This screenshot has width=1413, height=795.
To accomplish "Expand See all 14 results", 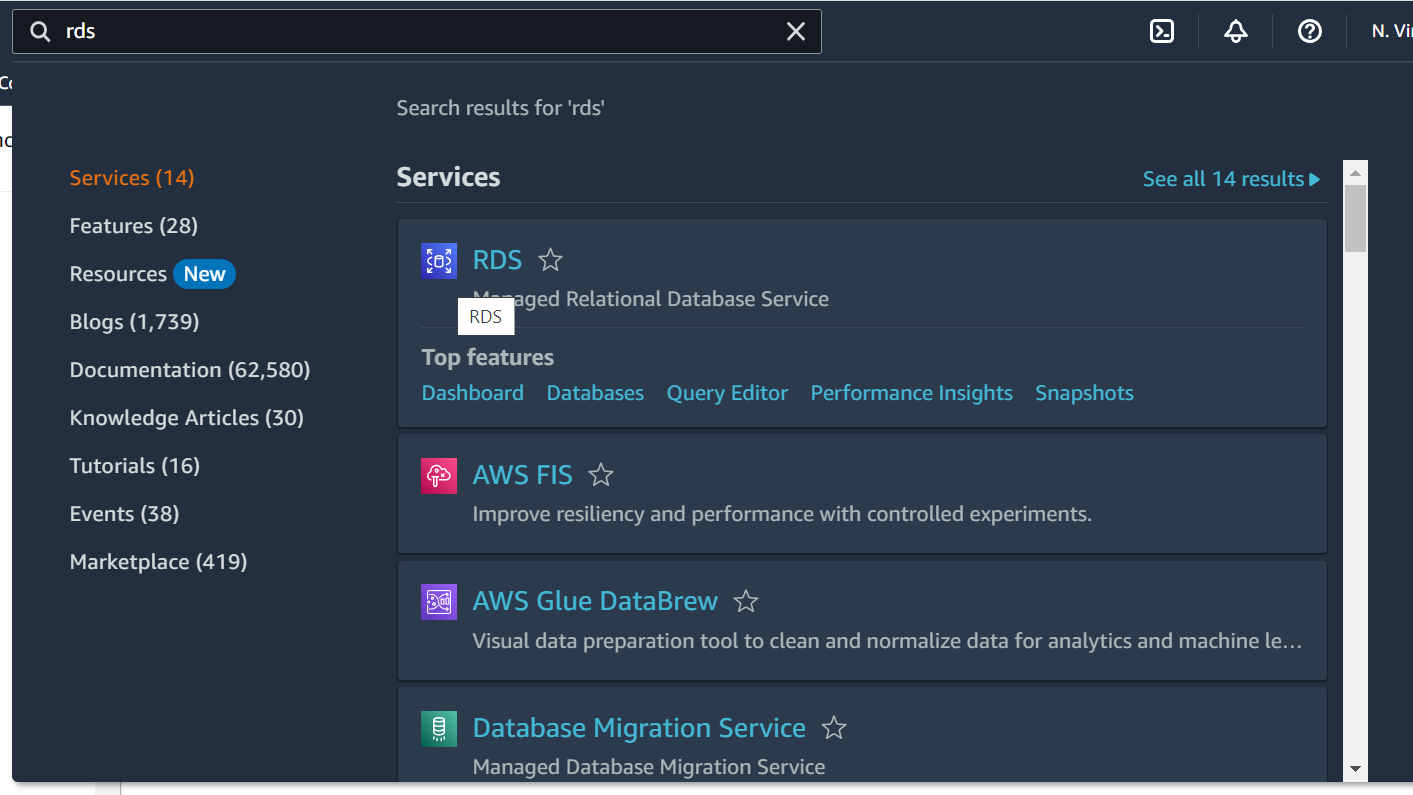I will (1232, 179).
